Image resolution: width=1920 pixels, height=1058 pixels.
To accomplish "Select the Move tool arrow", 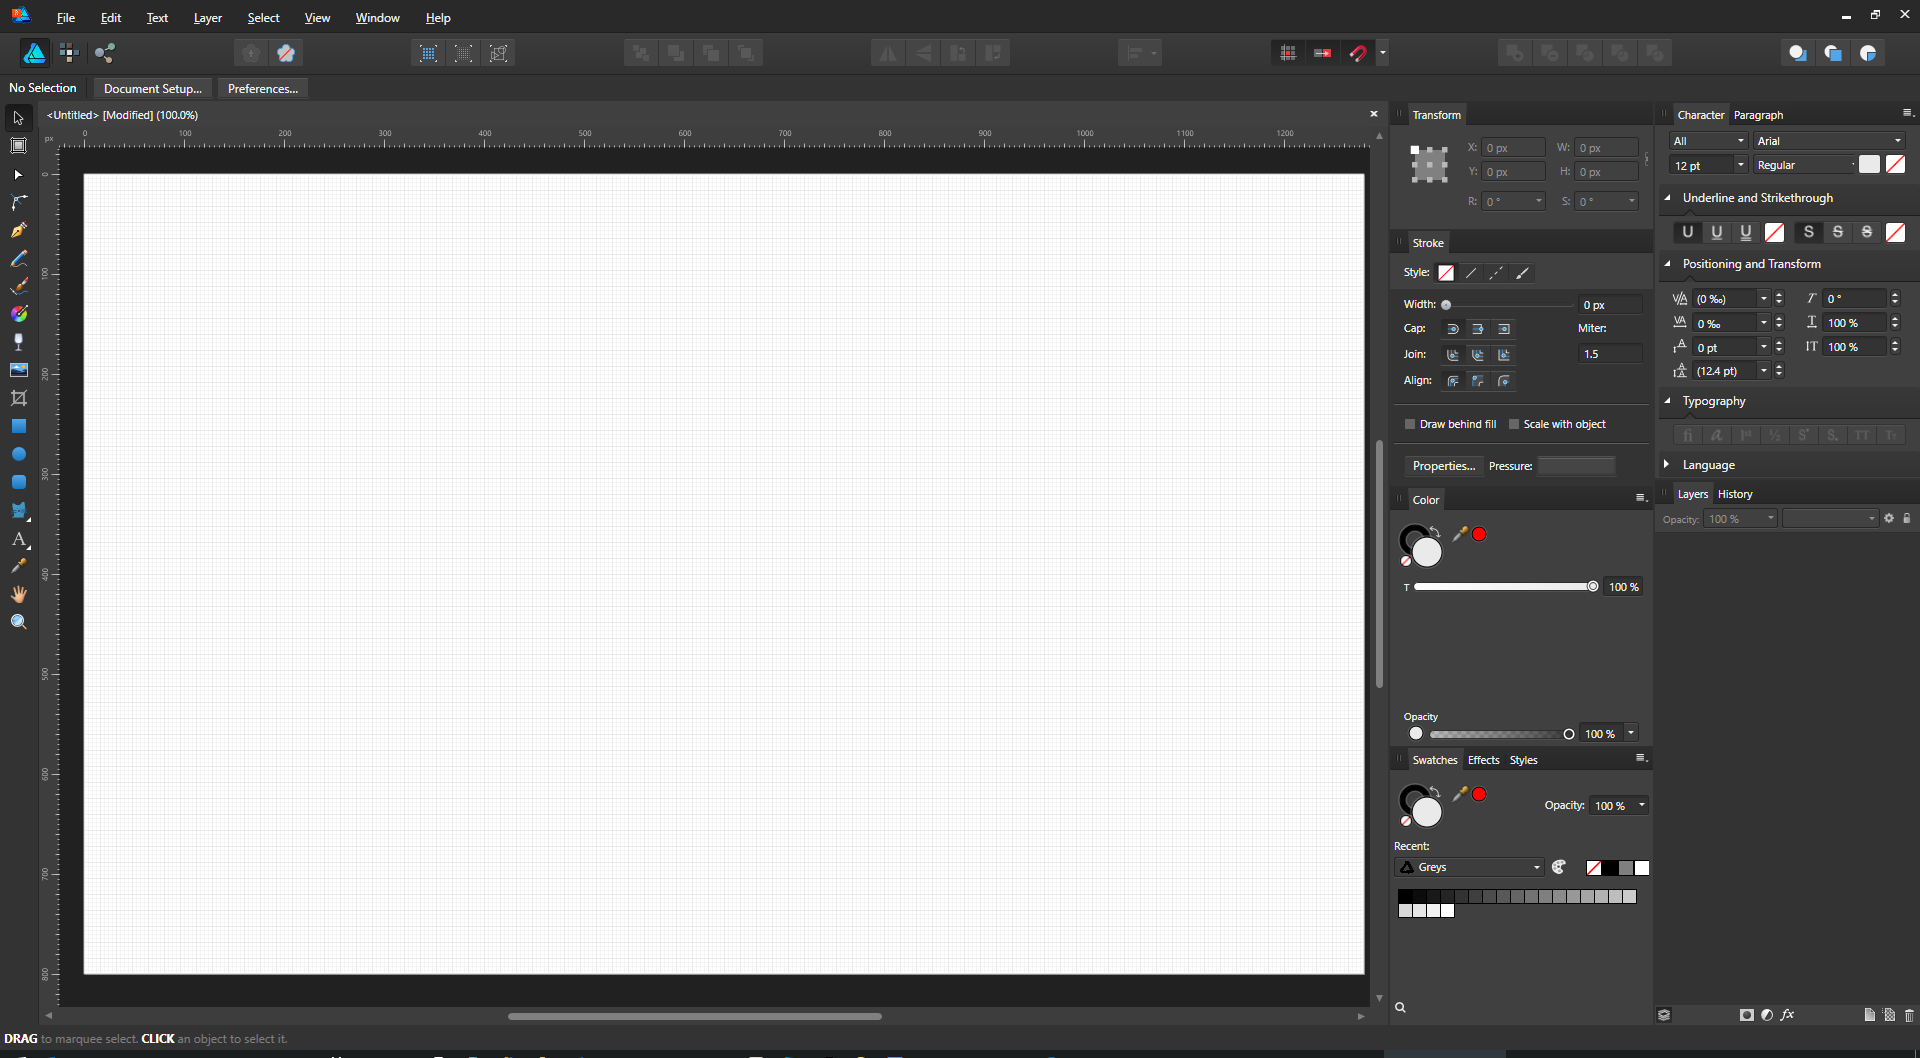I will 18,118.
